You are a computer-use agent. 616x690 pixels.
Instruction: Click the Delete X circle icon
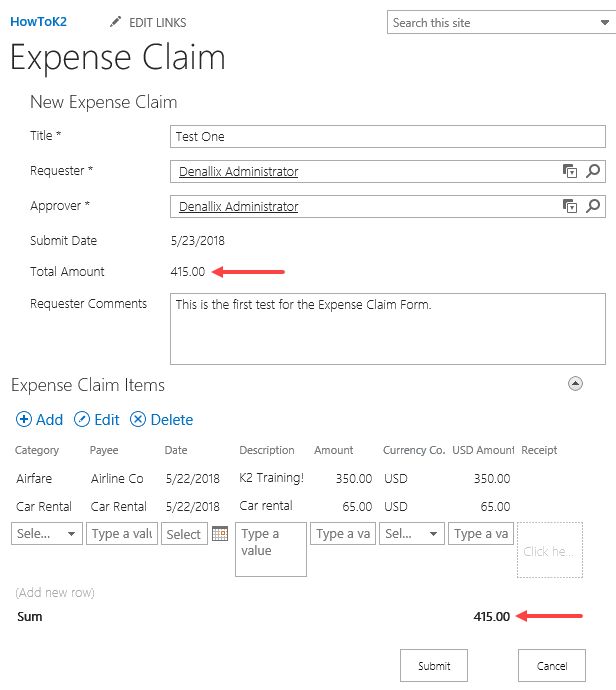[138, 419]
